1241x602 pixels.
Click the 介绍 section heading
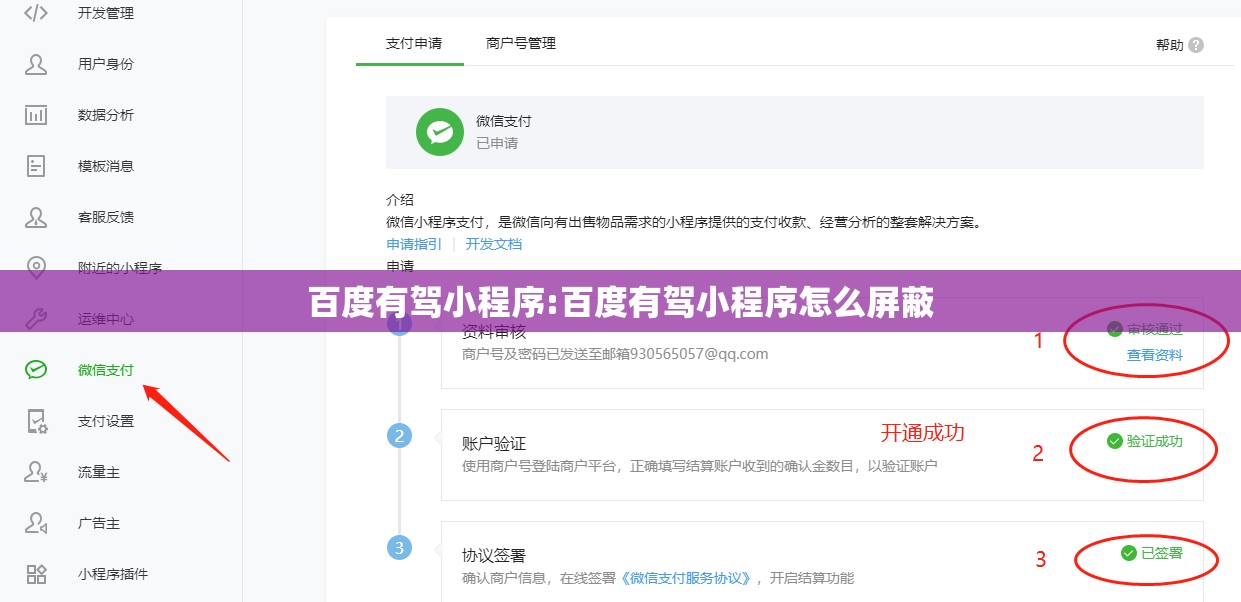coord(400,200)
